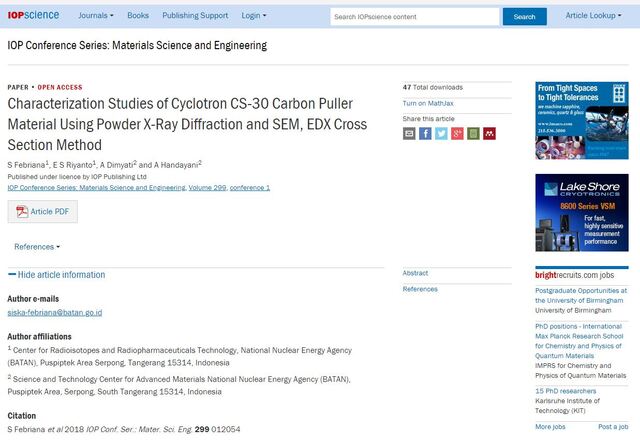This screenshot has height=443, width=640.
Task: Open the Books menu item
Action: 138,16
